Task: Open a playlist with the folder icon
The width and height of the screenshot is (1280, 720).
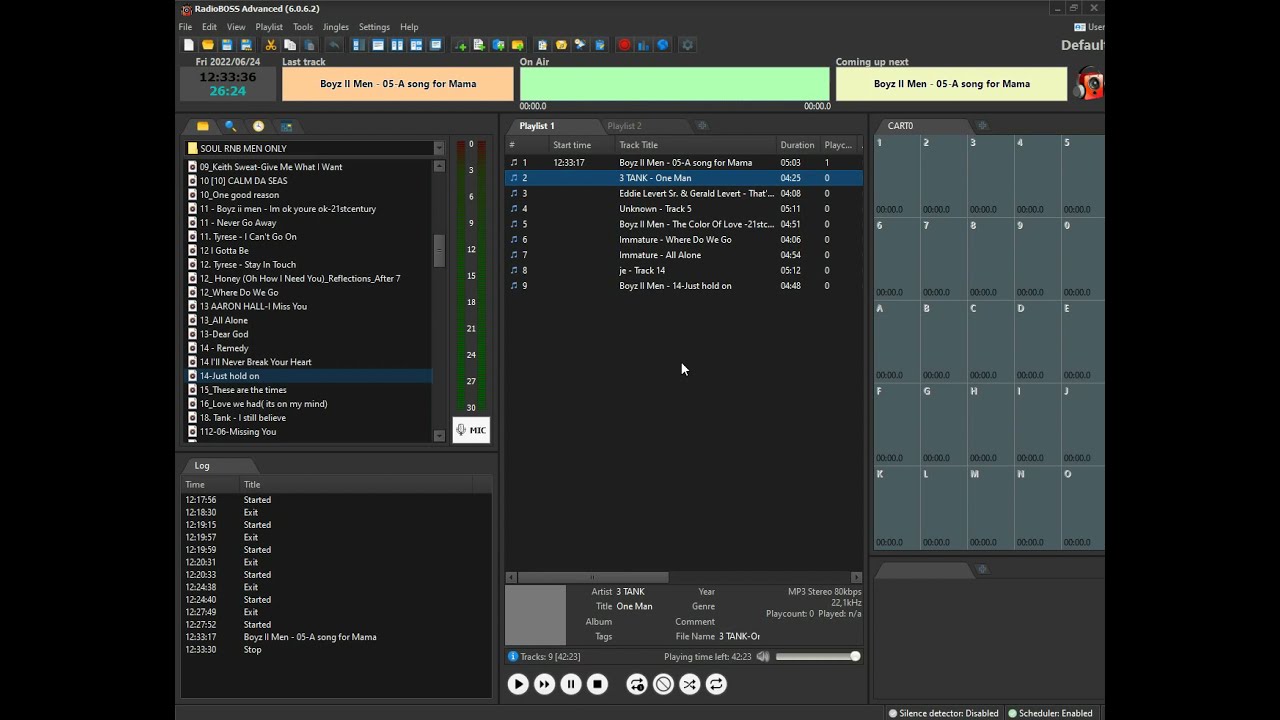Action: [x=208, y=45]
